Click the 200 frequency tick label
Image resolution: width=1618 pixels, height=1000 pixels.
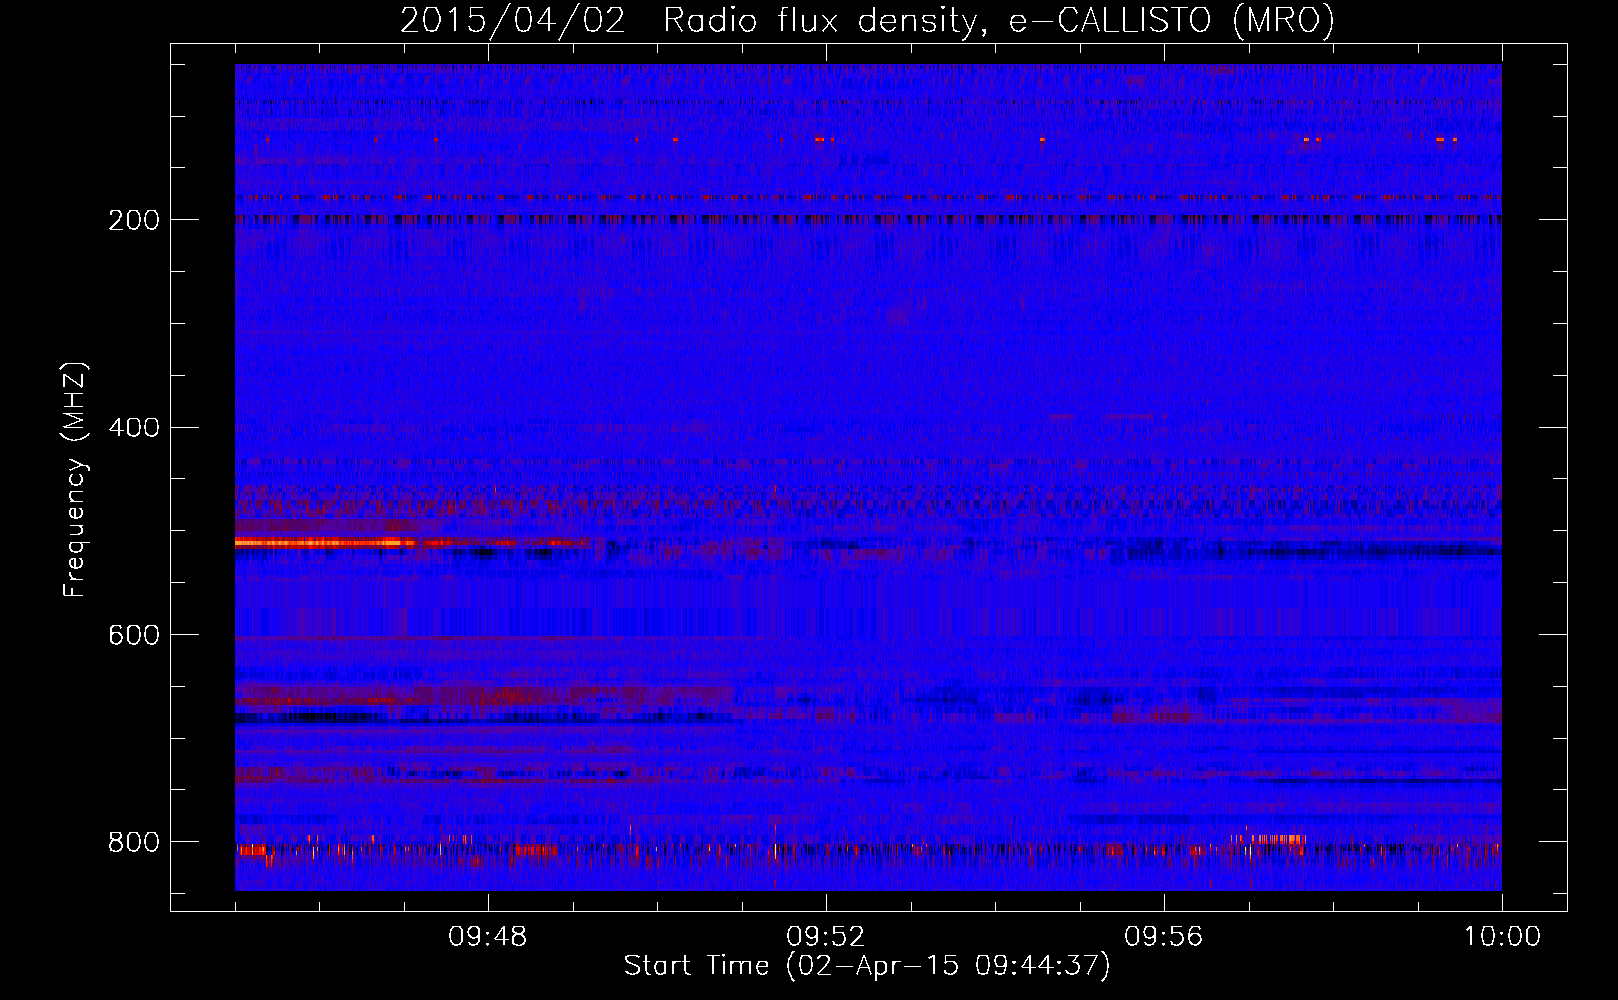(134, 220)
